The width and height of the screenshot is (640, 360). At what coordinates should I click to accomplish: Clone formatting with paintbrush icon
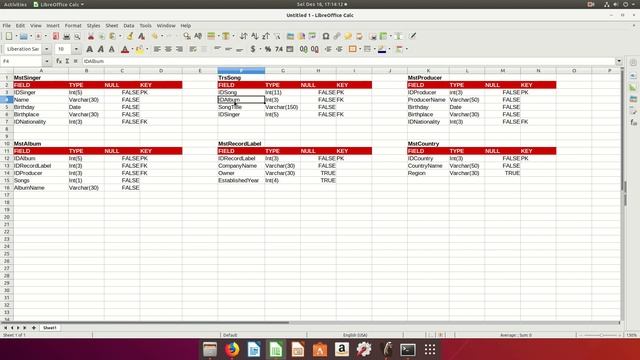[130, 36]
